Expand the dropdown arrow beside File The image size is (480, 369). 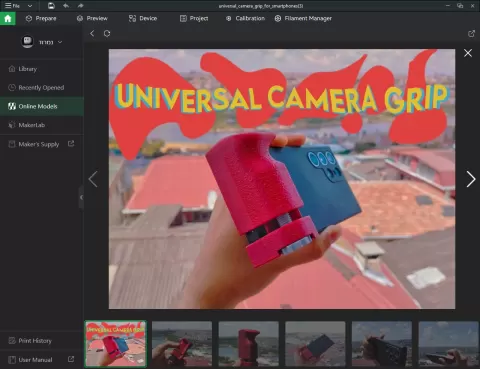point(30,6)
